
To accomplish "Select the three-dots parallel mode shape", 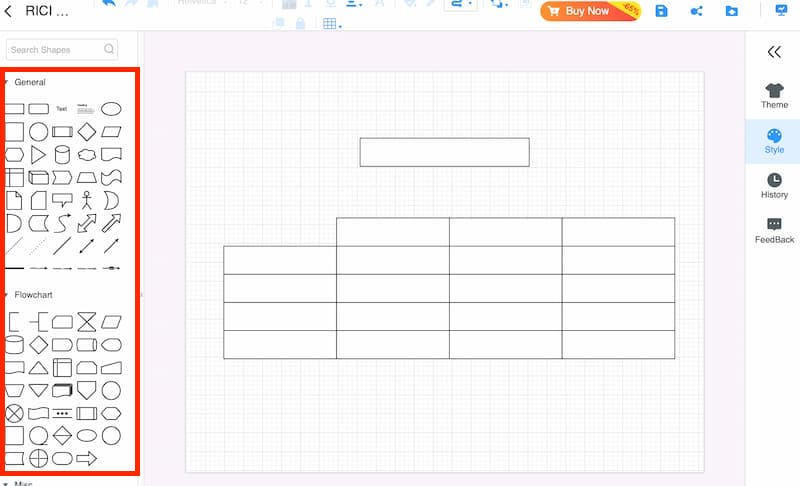I will (x=62, y=414).
